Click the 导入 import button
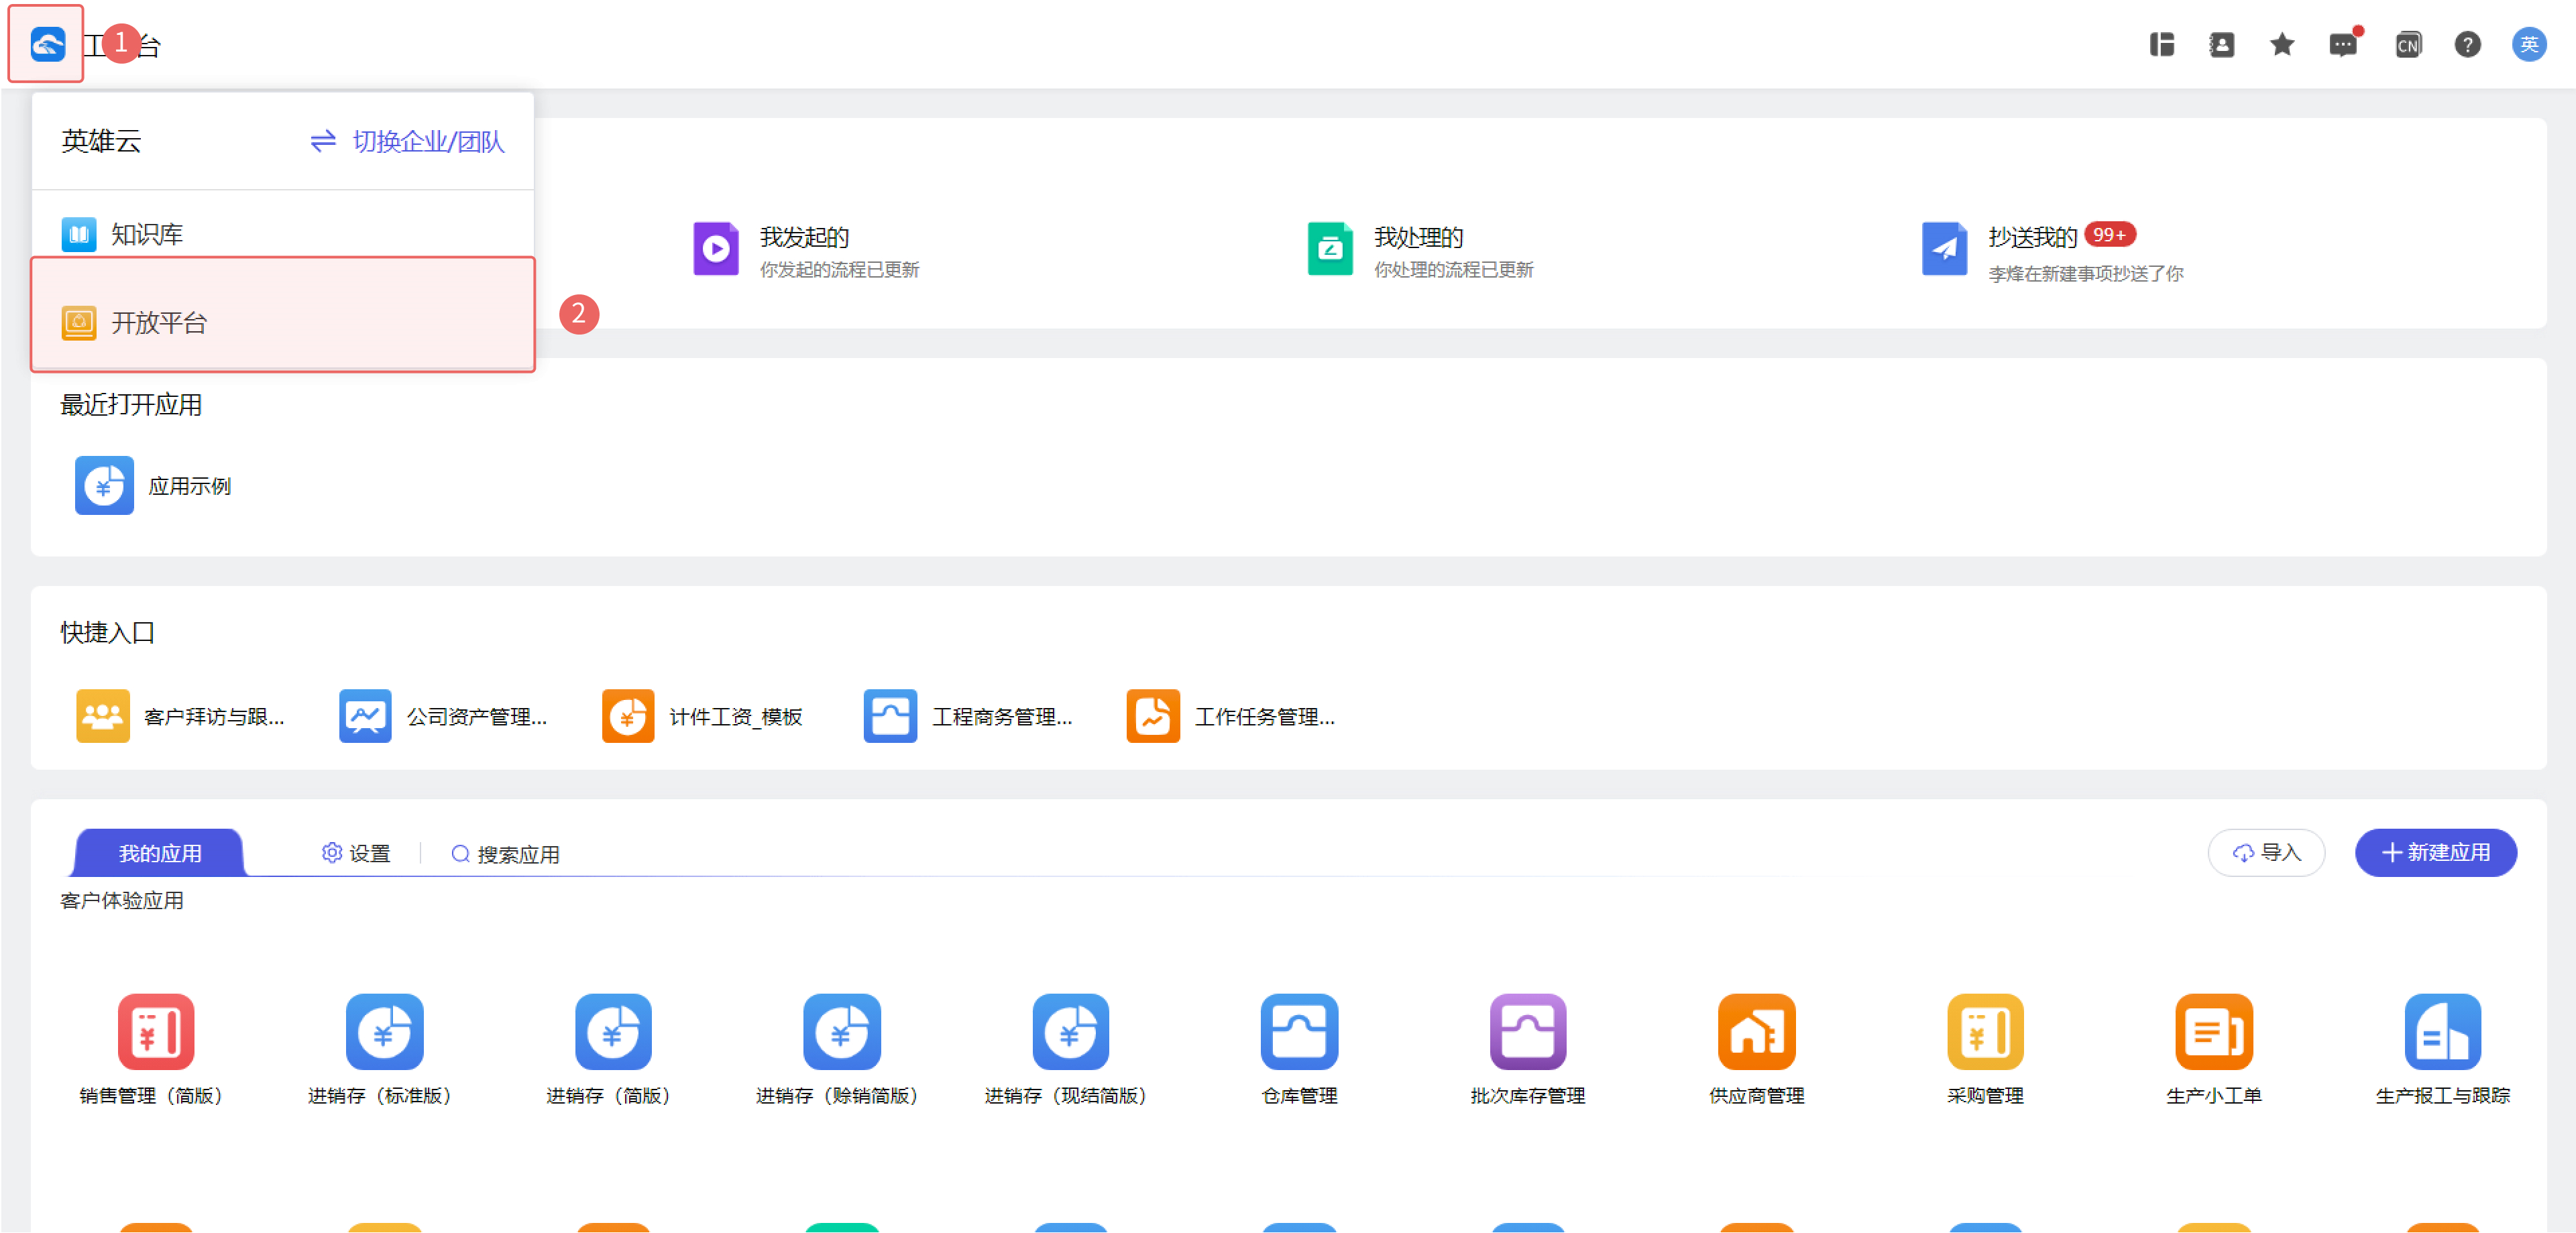Image resolution: width=2576 pixels, height=1233 pixels. (x=2266, y=852)
